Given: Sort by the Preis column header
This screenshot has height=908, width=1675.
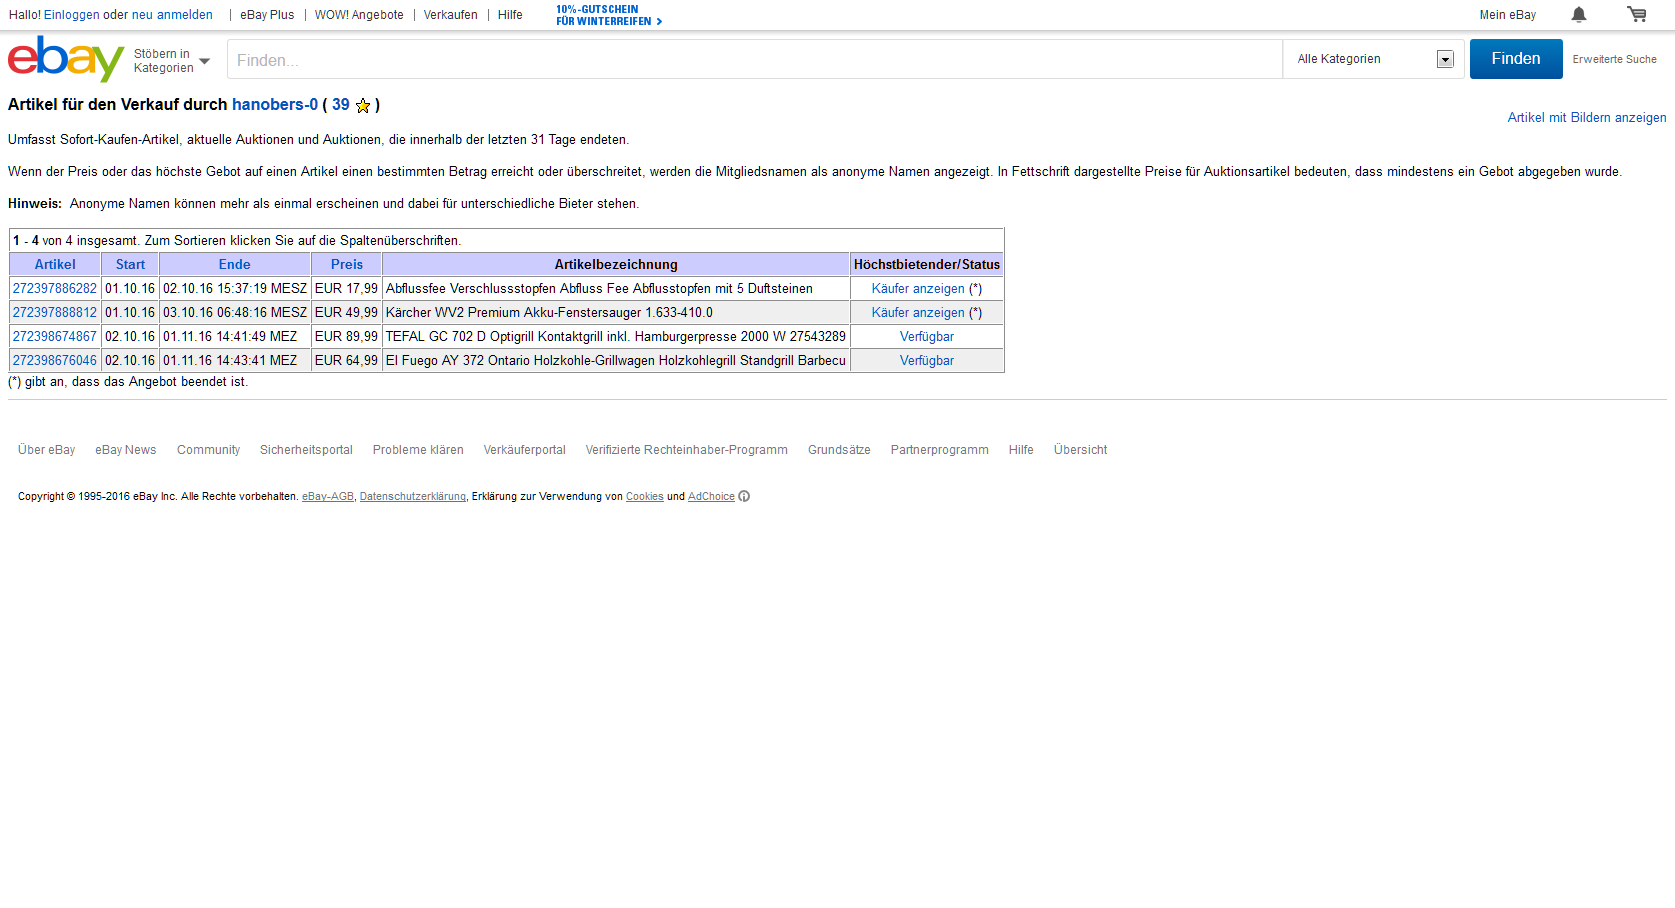Looking at the screenshot, I should 347,264.
